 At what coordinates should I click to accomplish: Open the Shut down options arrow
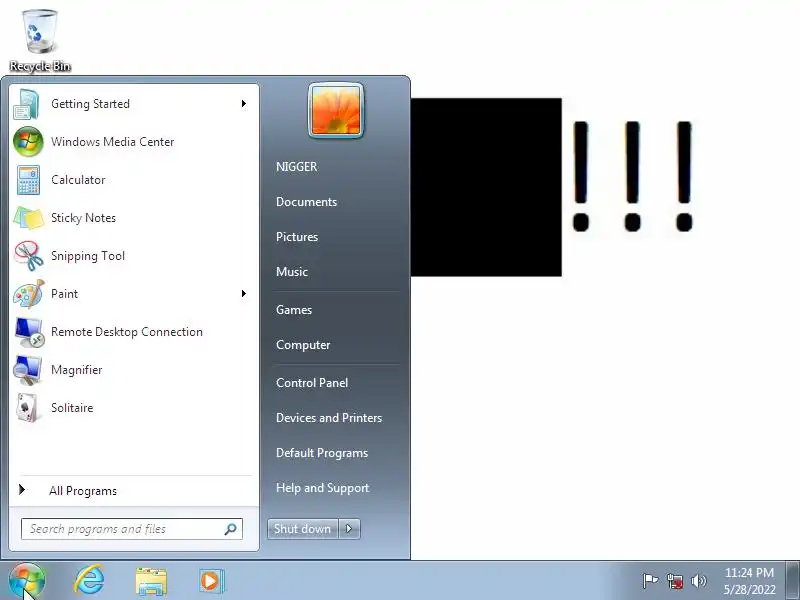point(349,529)
